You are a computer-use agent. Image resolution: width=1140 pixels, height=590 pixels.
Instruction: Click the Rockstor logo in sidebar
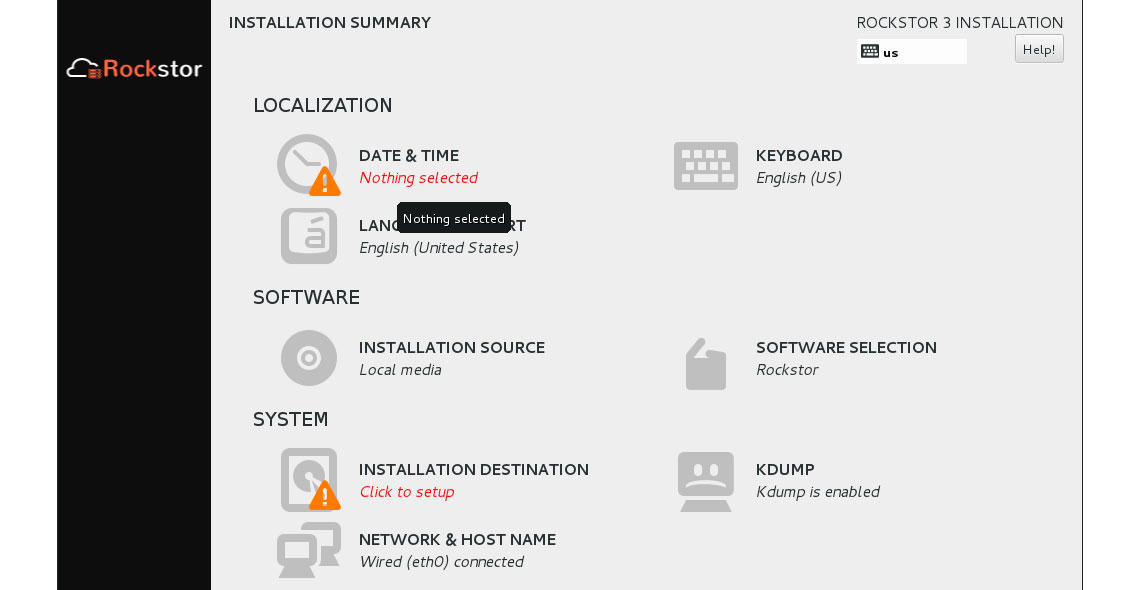tap(134, 69)
